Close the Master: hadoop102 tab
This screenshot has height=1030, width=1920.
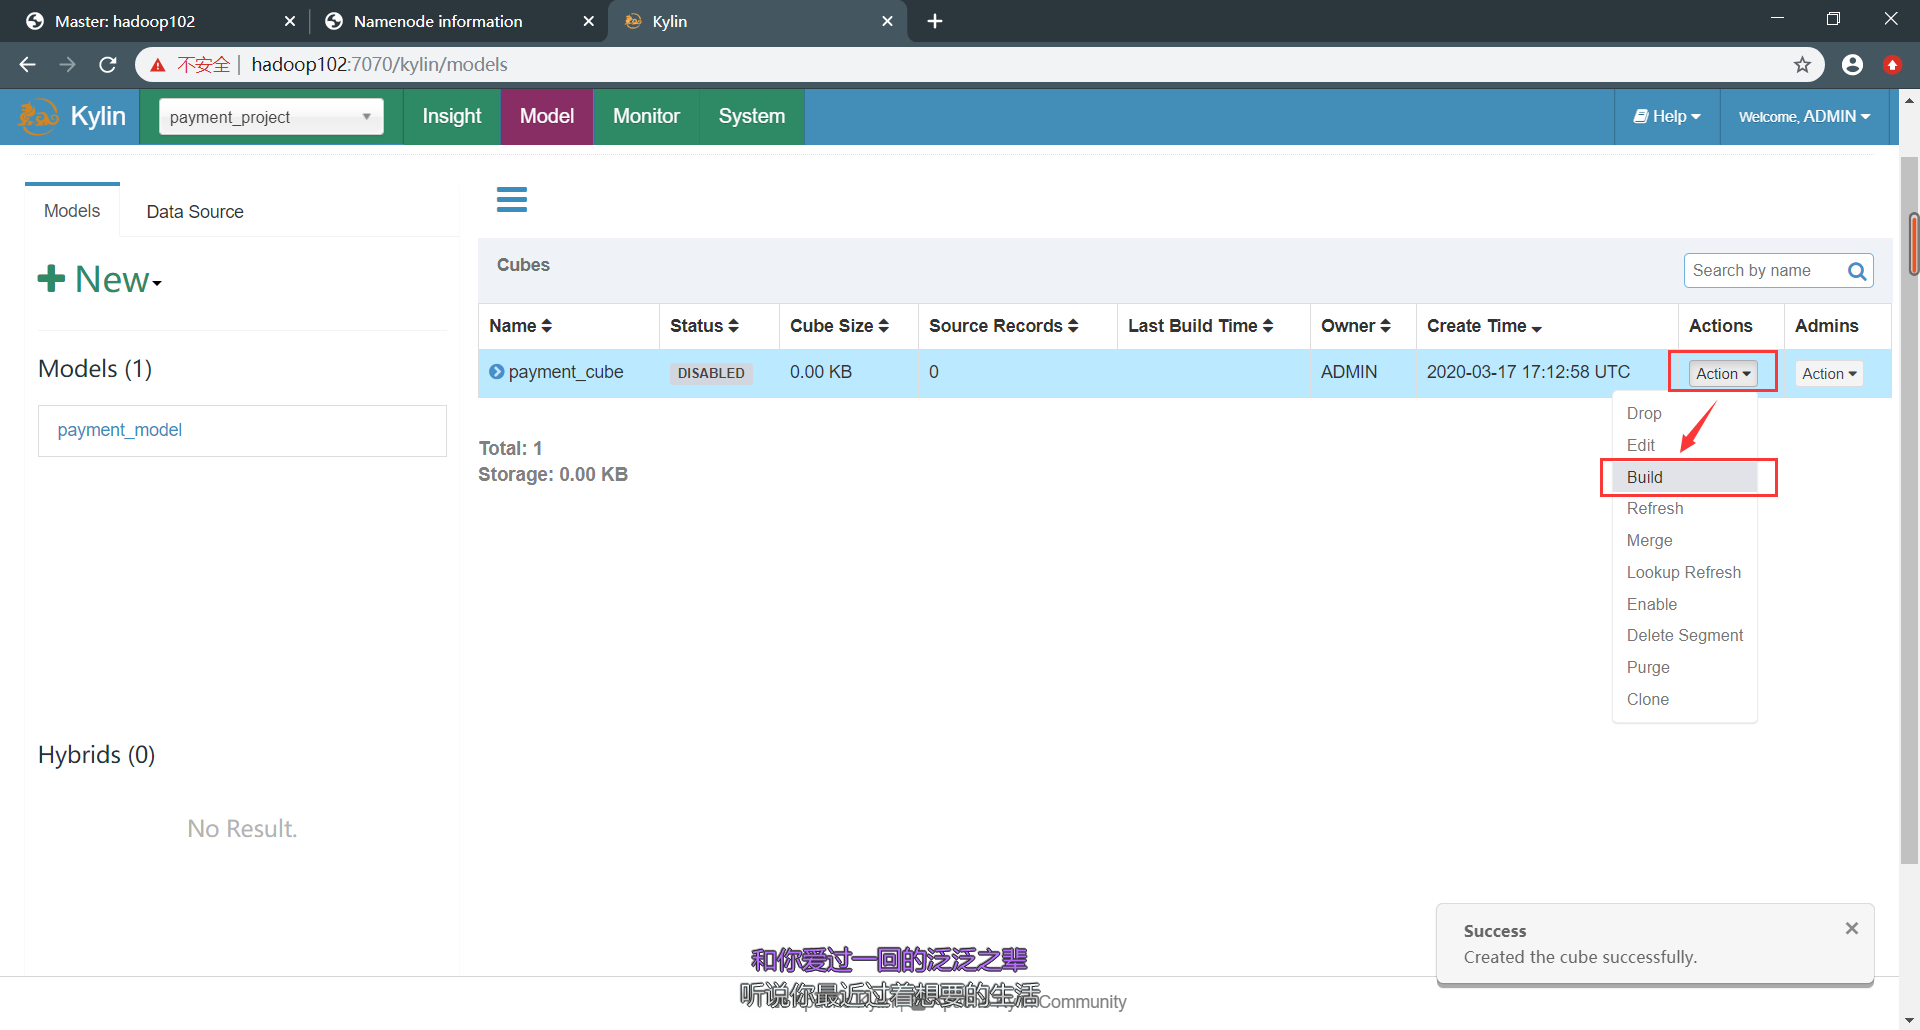tap(290, 21)
